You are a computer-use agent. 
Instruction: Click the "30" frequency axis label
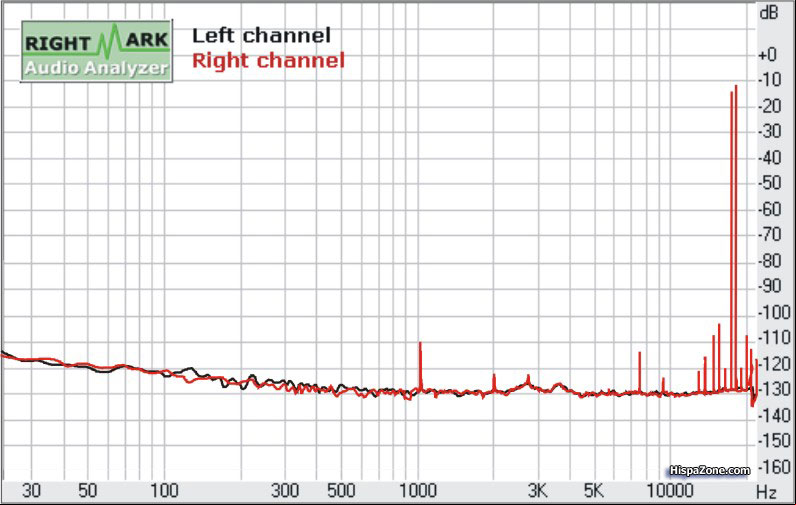click(x=31, y=491)
